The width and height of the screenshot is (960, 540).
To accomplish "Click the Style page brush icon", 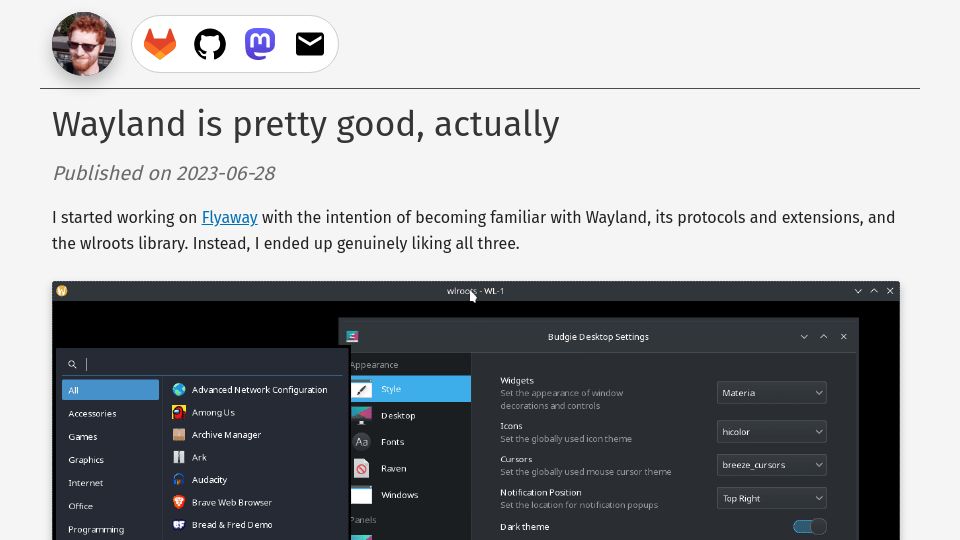I will [x=361, y=389].
